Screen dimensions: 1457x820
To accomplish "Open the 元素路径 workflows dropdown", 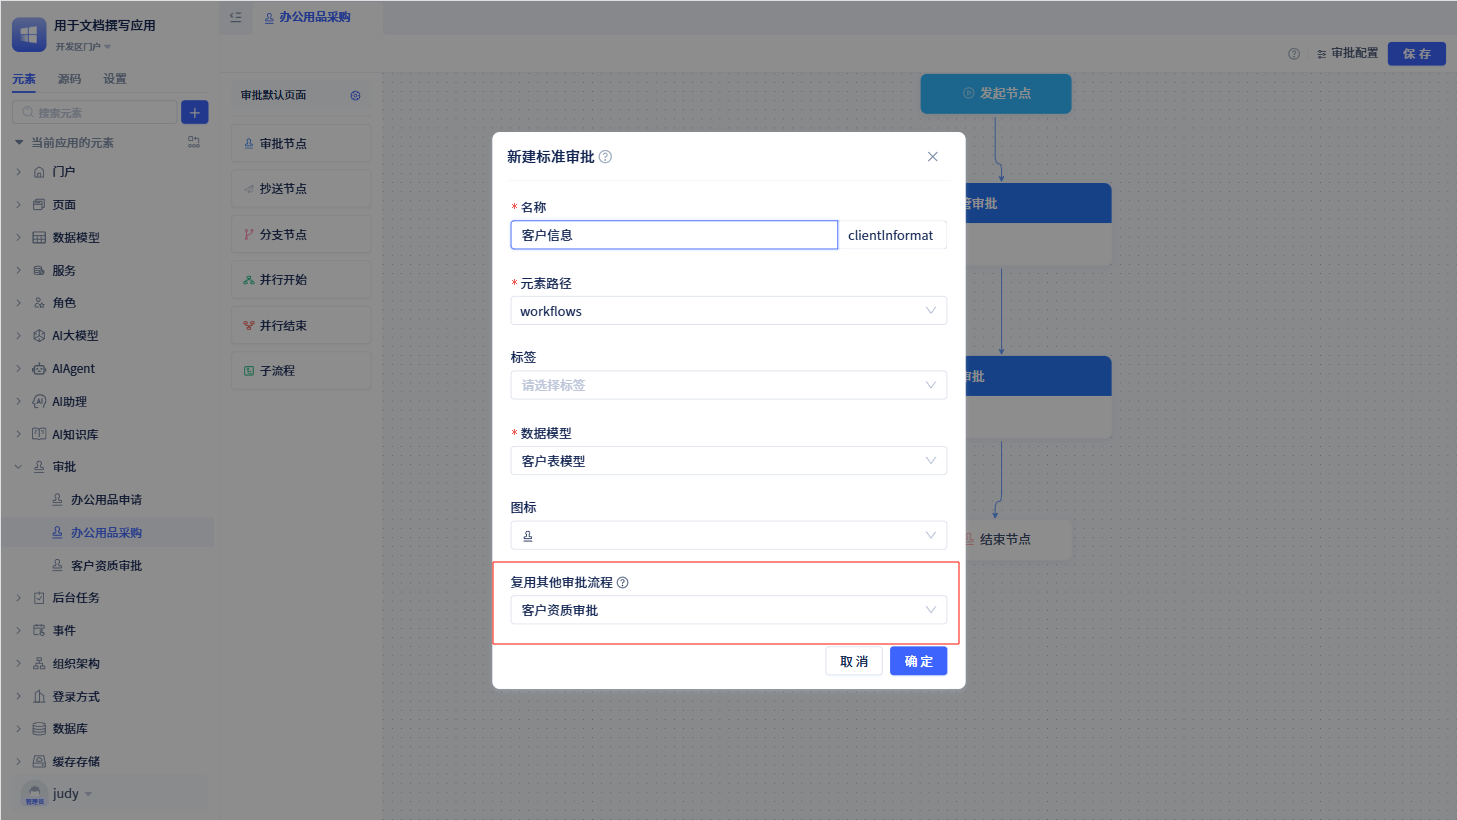I will coord(729,311).
